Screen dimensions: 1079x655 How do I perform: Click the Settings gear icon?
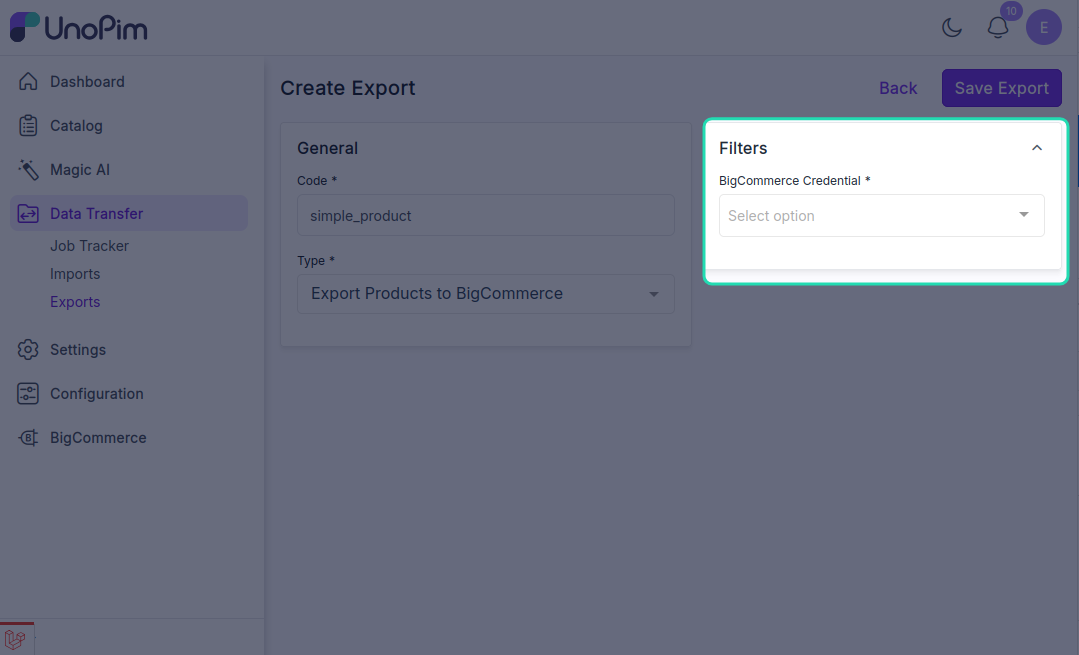click(28, 350)
